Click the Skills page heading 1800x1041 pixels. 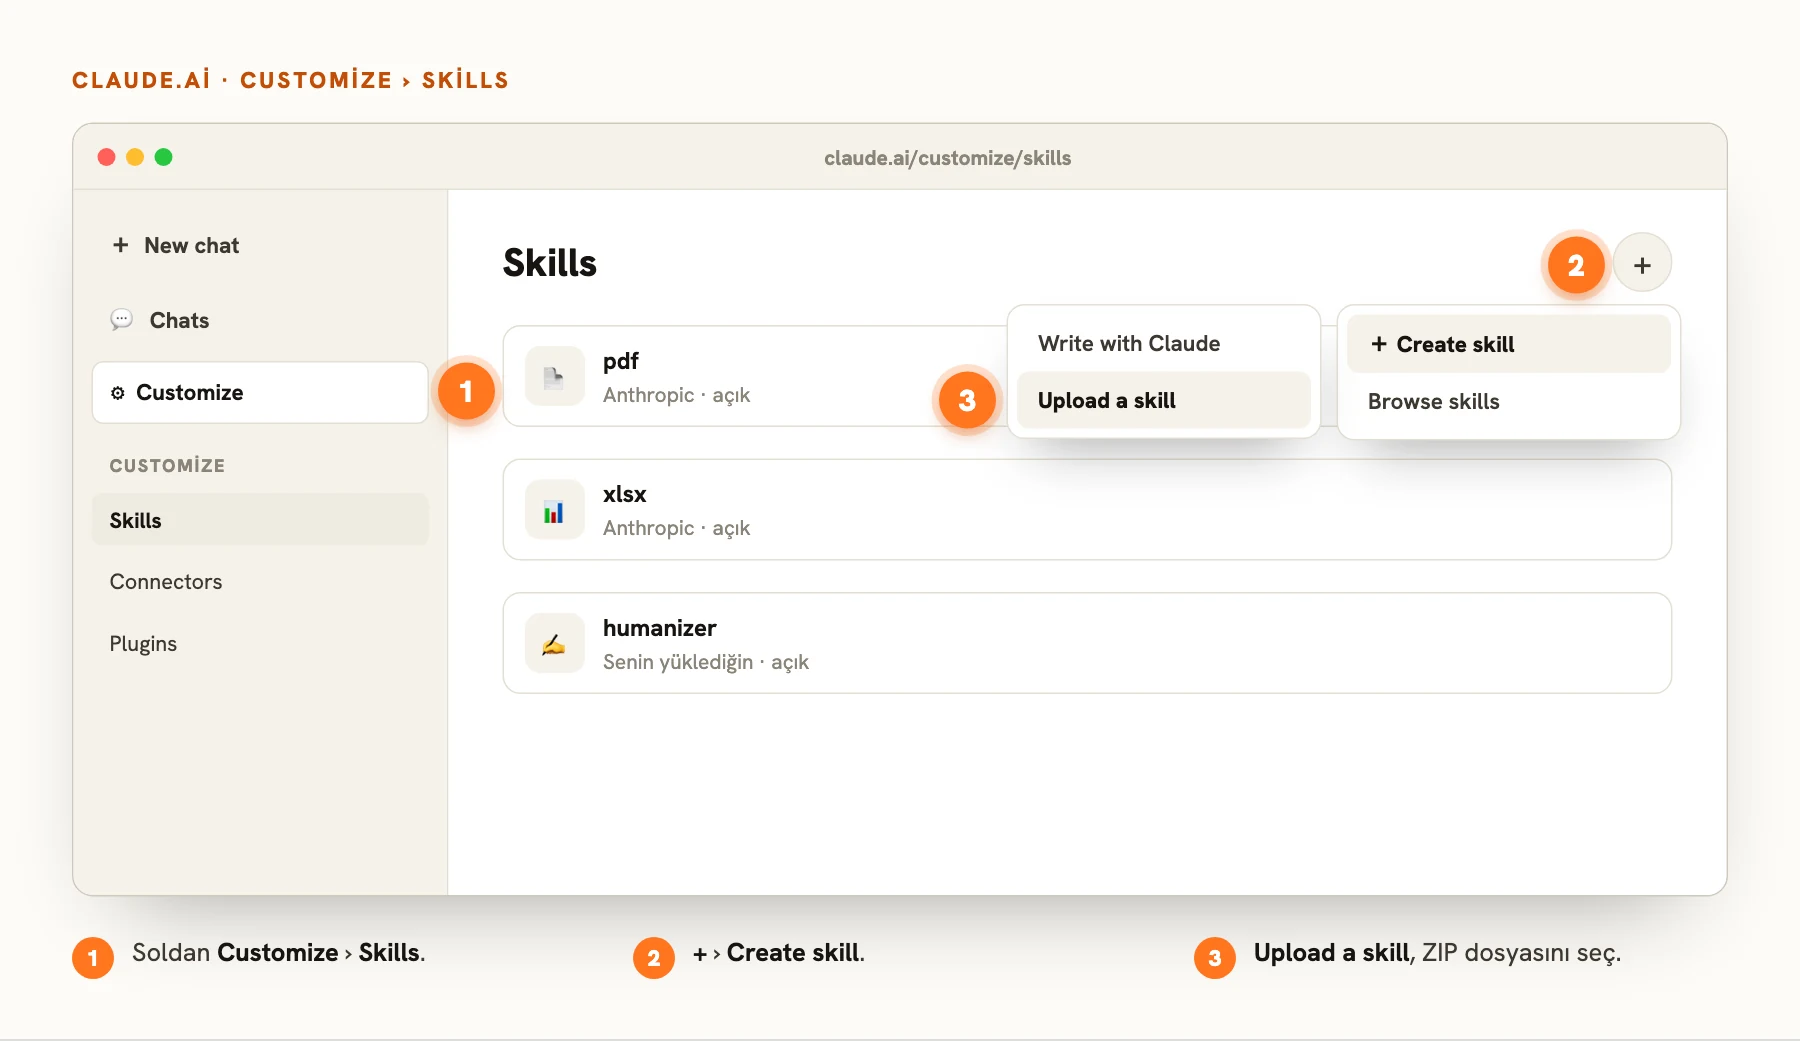(550, 263)
